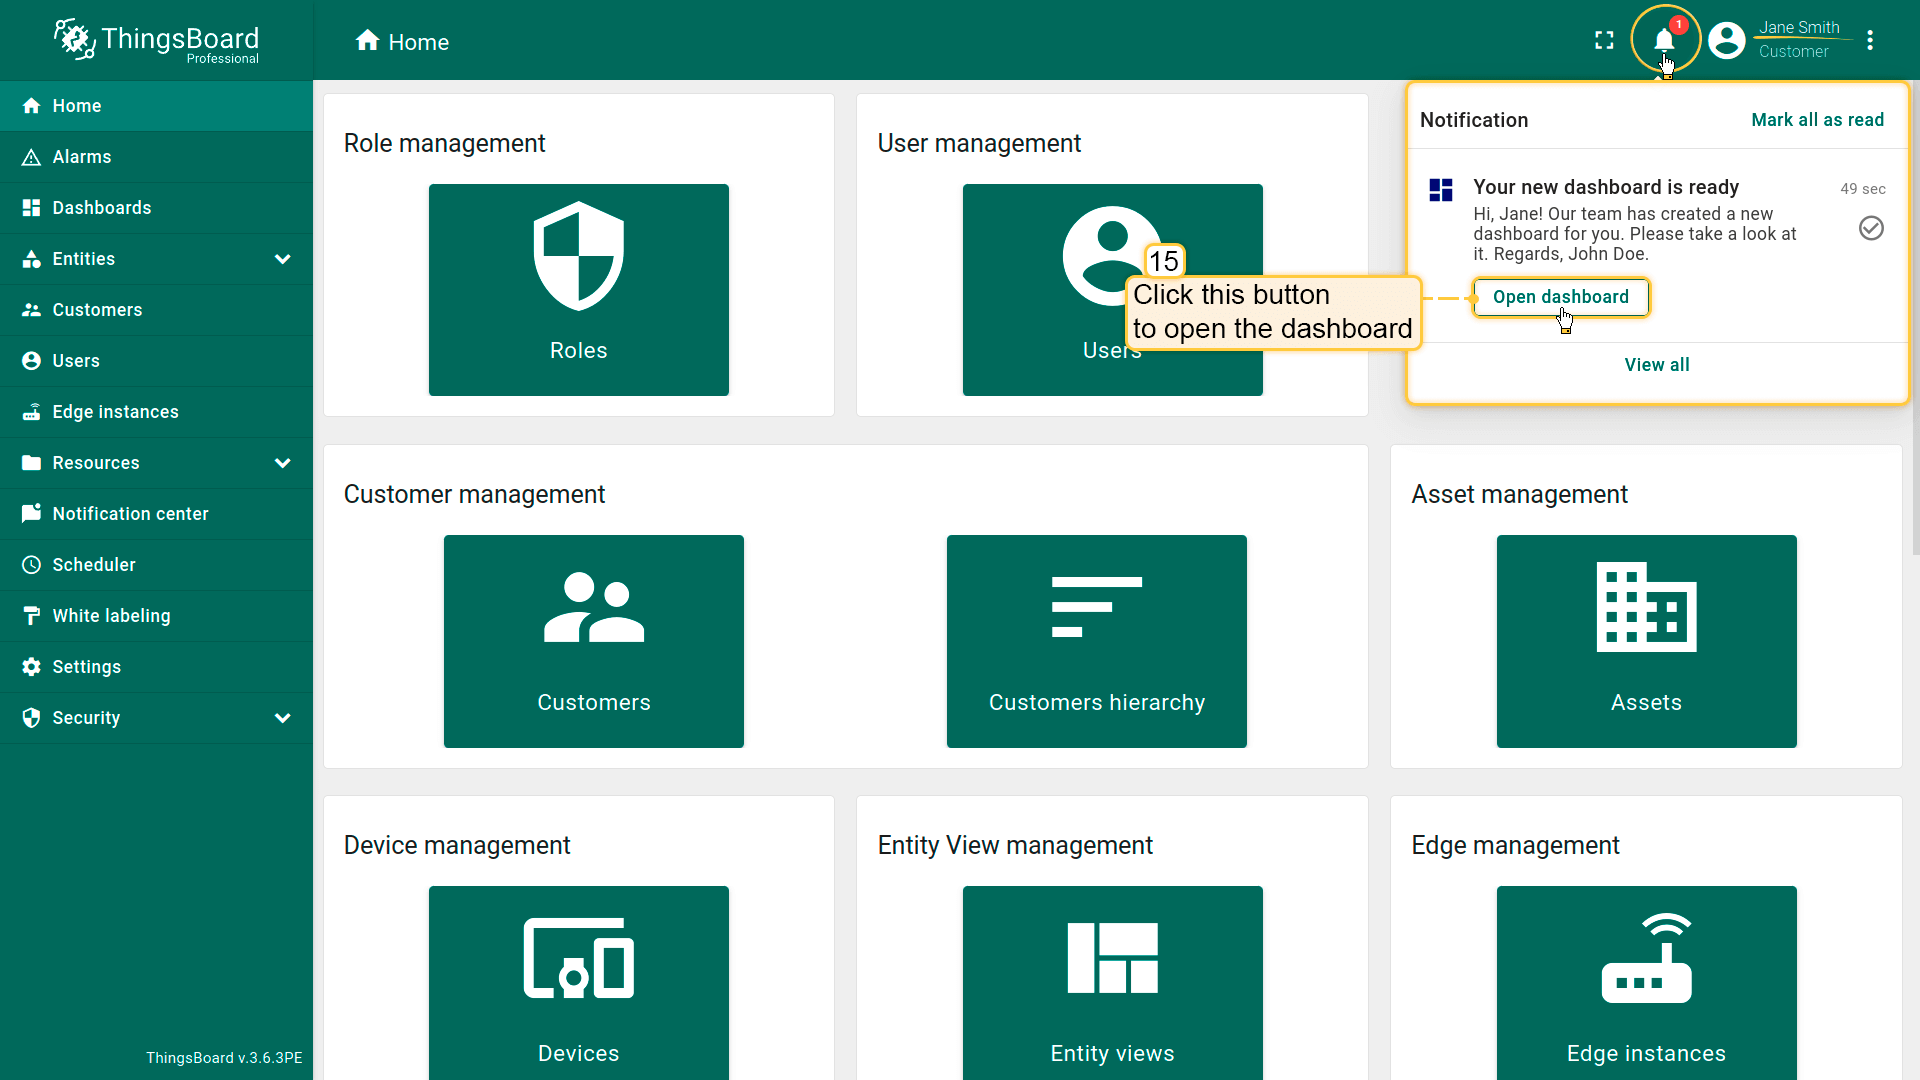Click View all notifications link
The width and height of the screenshot is (1920, 1080).
[x=1657, y=365]
